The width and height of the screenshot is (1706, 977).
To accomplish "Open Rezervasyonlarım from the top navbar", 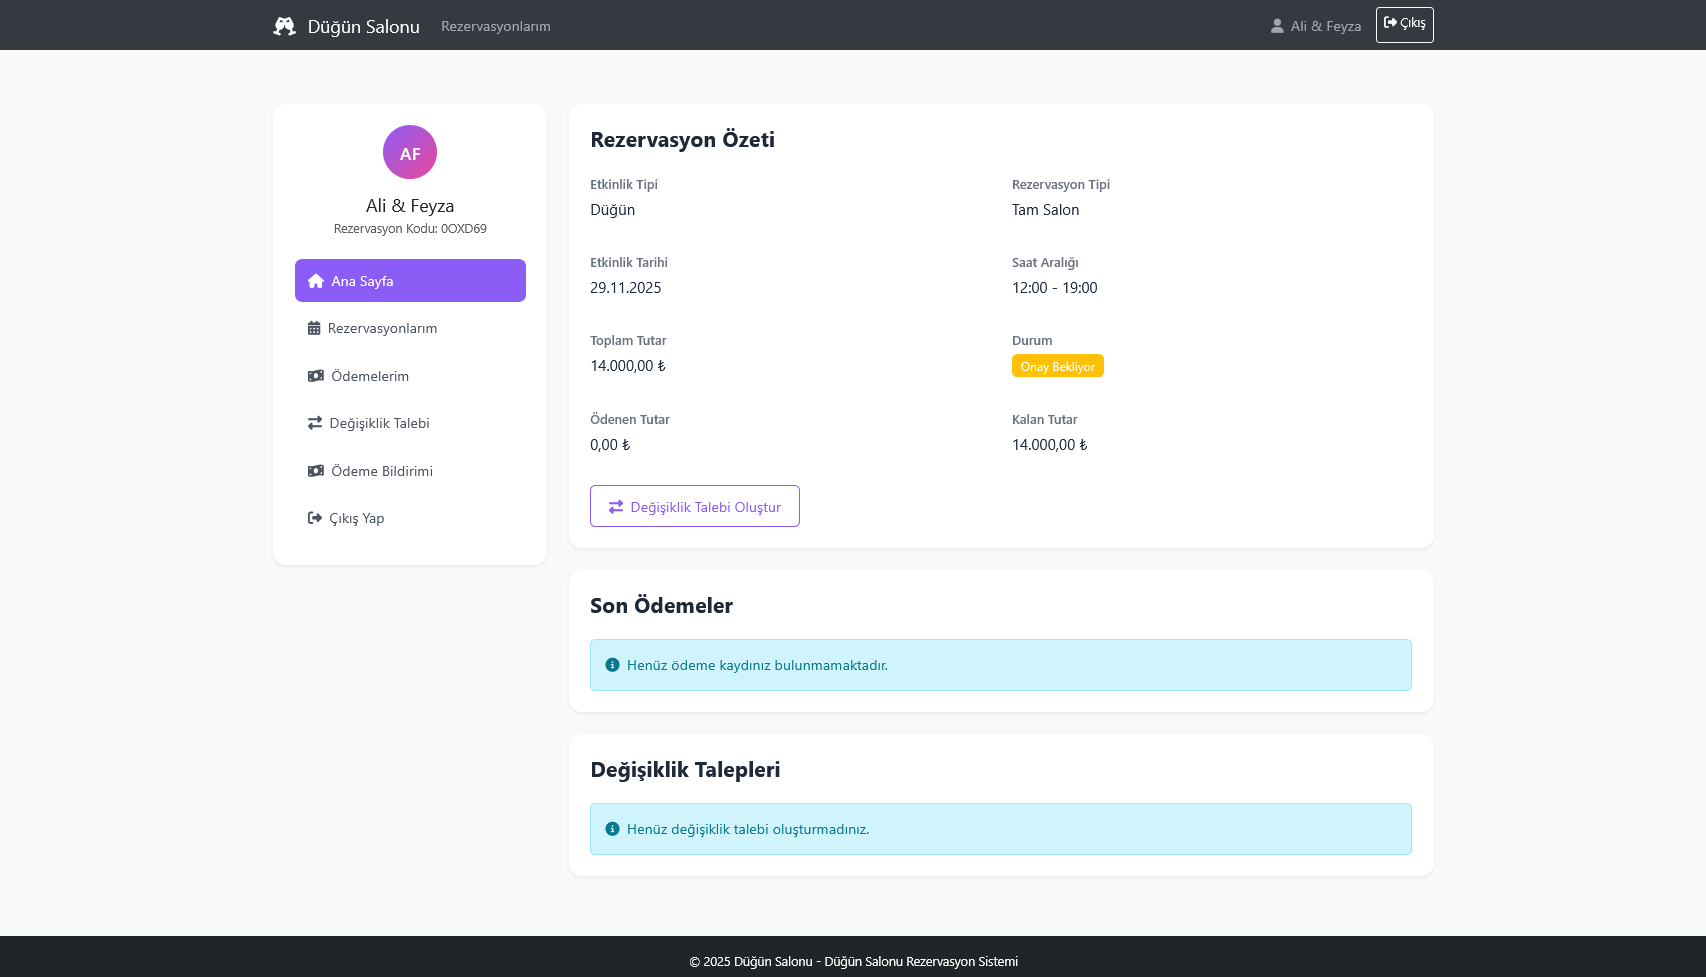I will coord(496,26).
